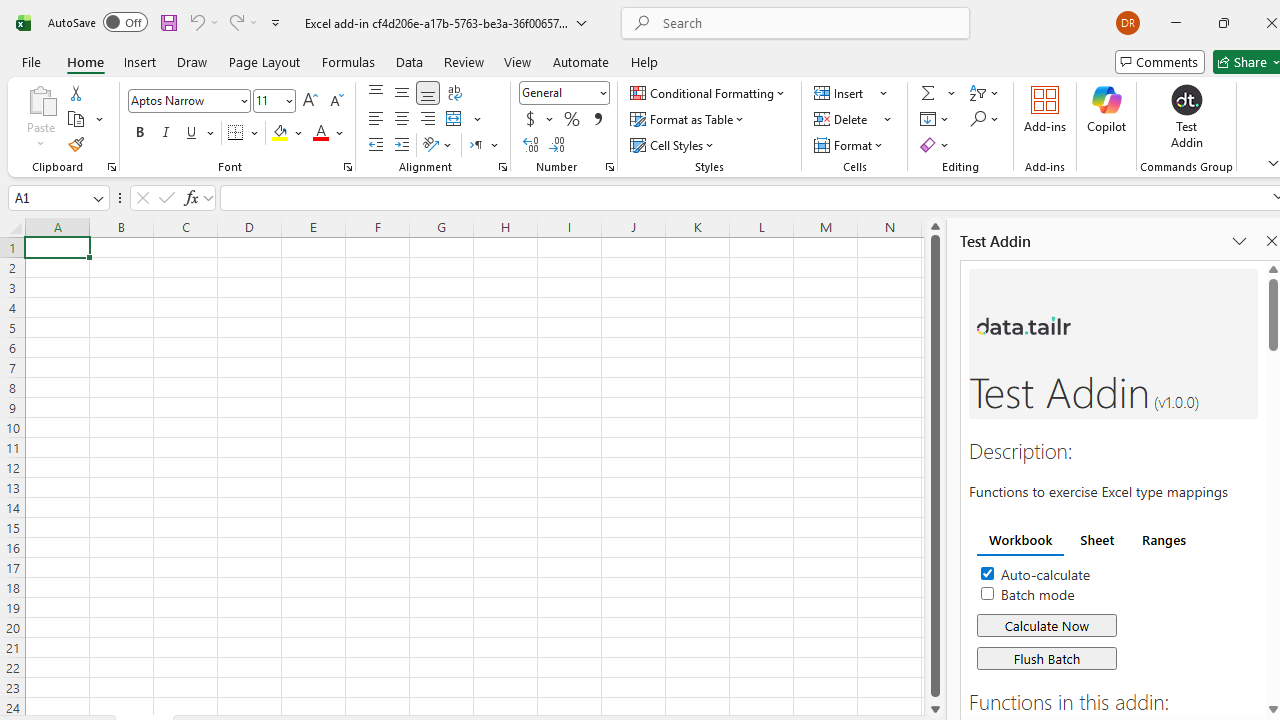Click the Wrap Text icon
The image size is (1280, 720).
[455, 93]
